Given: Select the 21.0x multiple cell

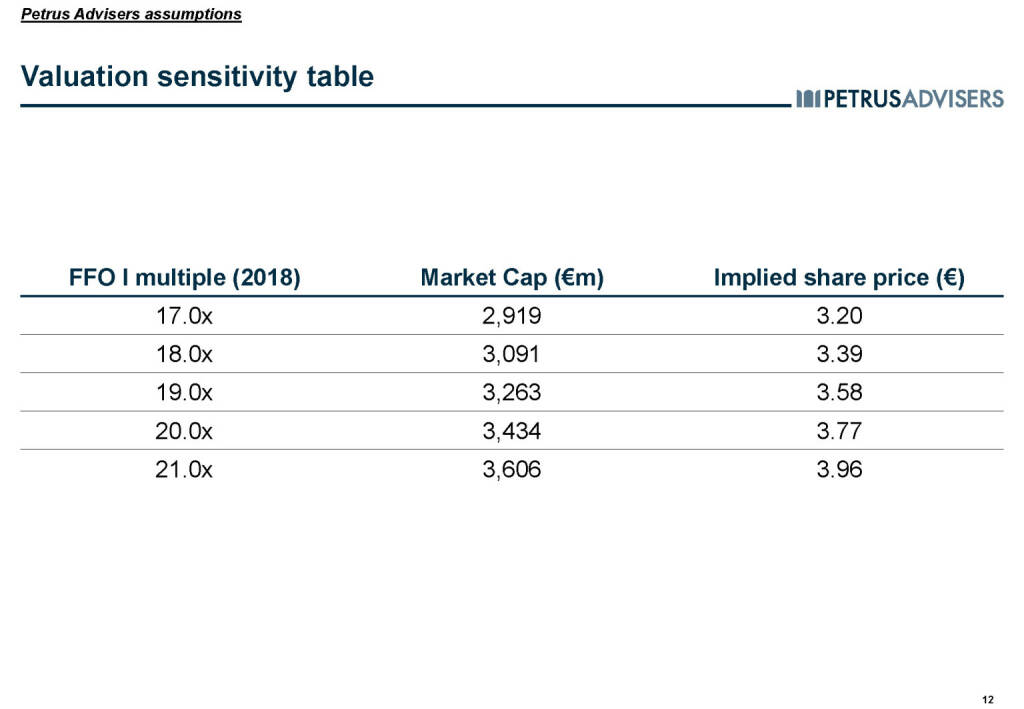Looking at the screenshot, I should coord(184,469).
